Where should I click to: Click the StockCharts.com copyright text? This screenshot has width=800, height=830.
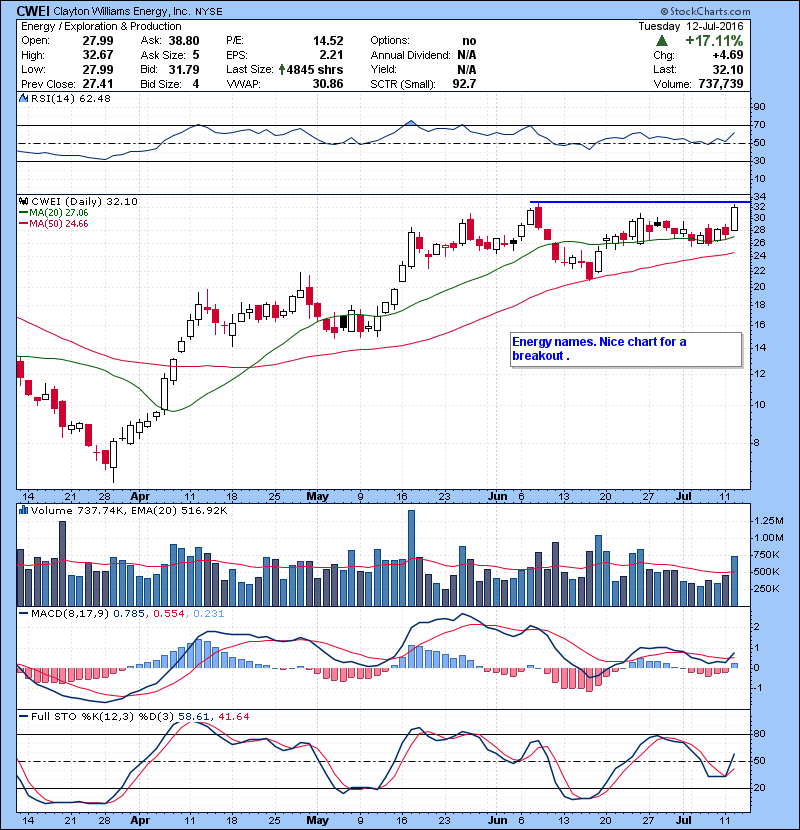(x=705, y=11)
